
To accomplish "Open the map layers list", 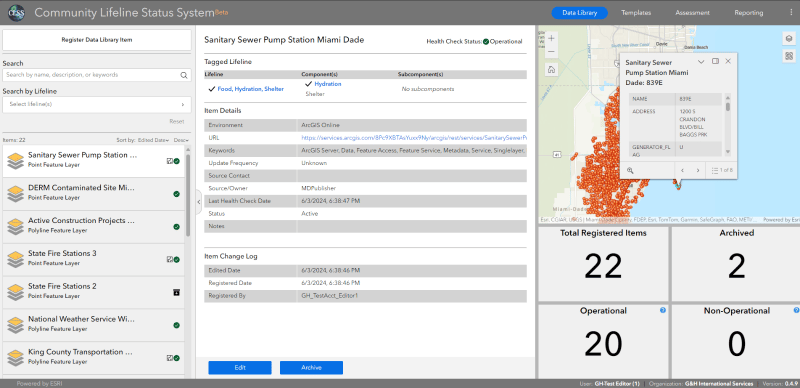I will pos(789,39).
